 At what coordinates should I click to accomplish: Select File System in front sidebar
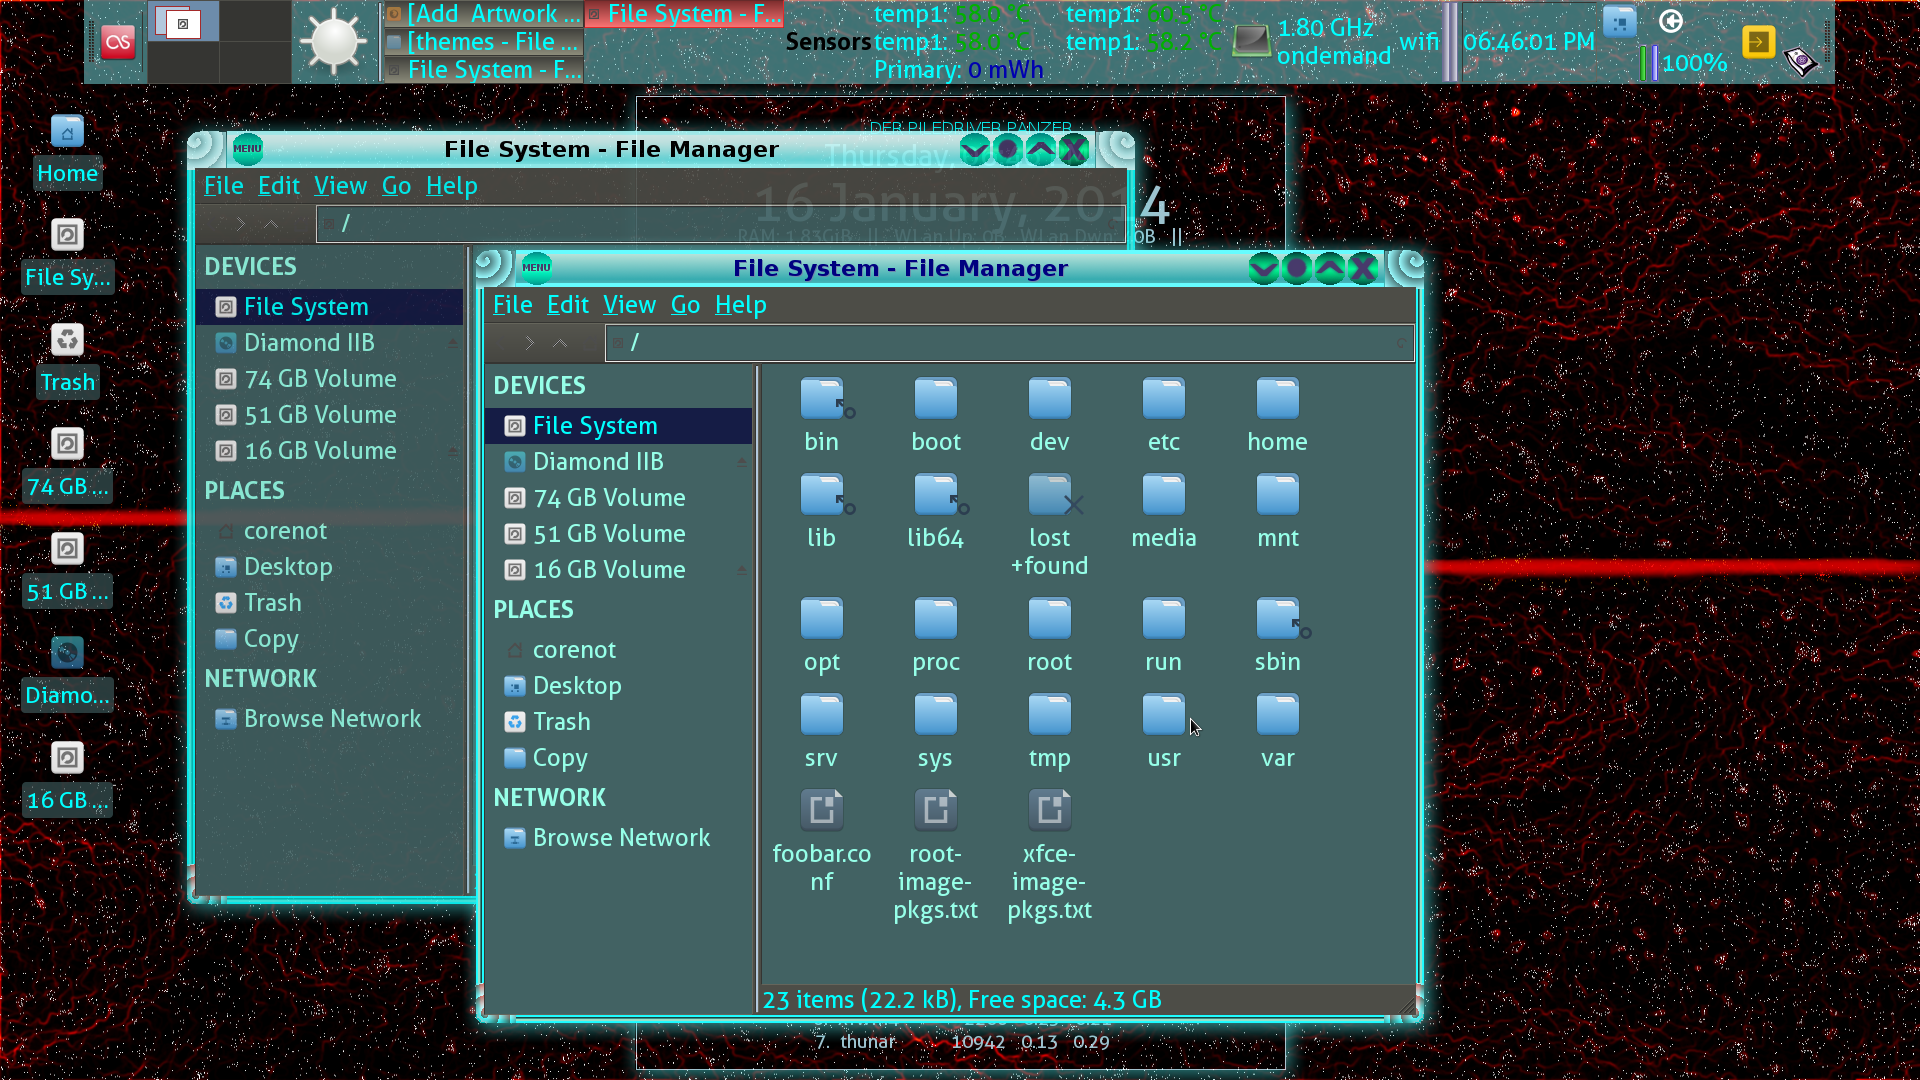[x=618, y=426]
